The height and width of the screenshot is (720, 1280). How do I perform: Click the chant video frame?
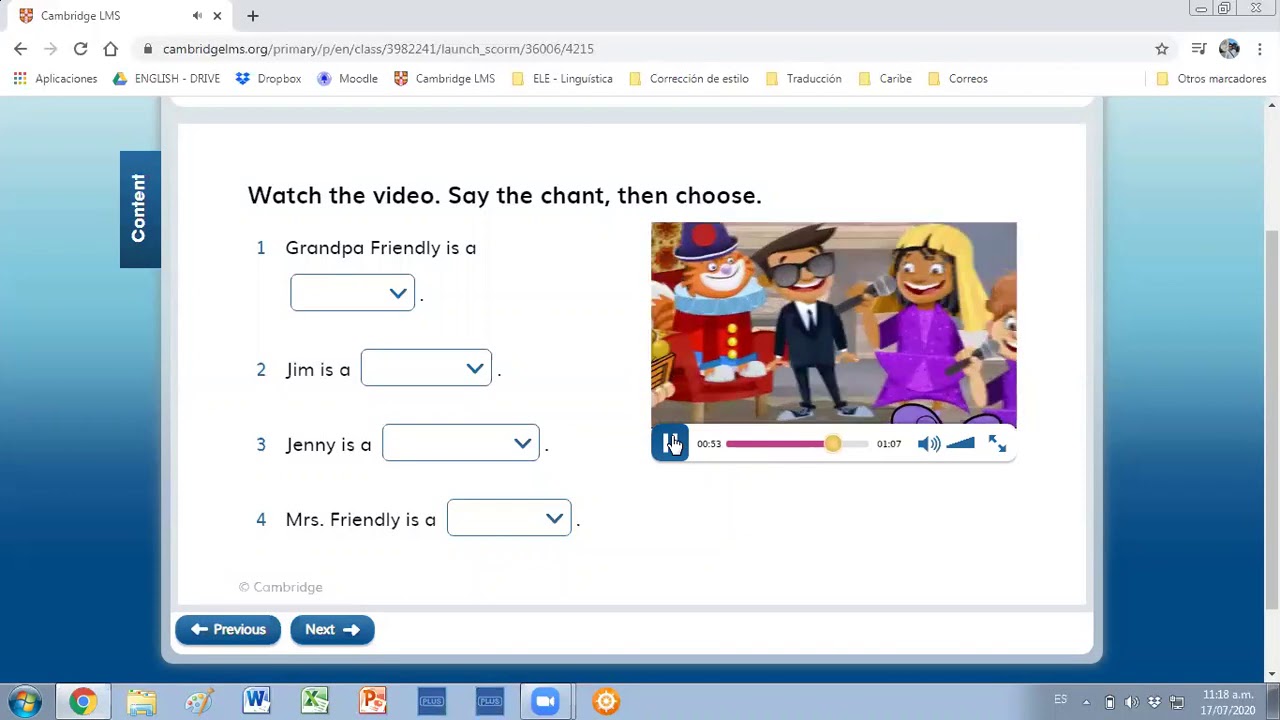click(x=833, y=324)
